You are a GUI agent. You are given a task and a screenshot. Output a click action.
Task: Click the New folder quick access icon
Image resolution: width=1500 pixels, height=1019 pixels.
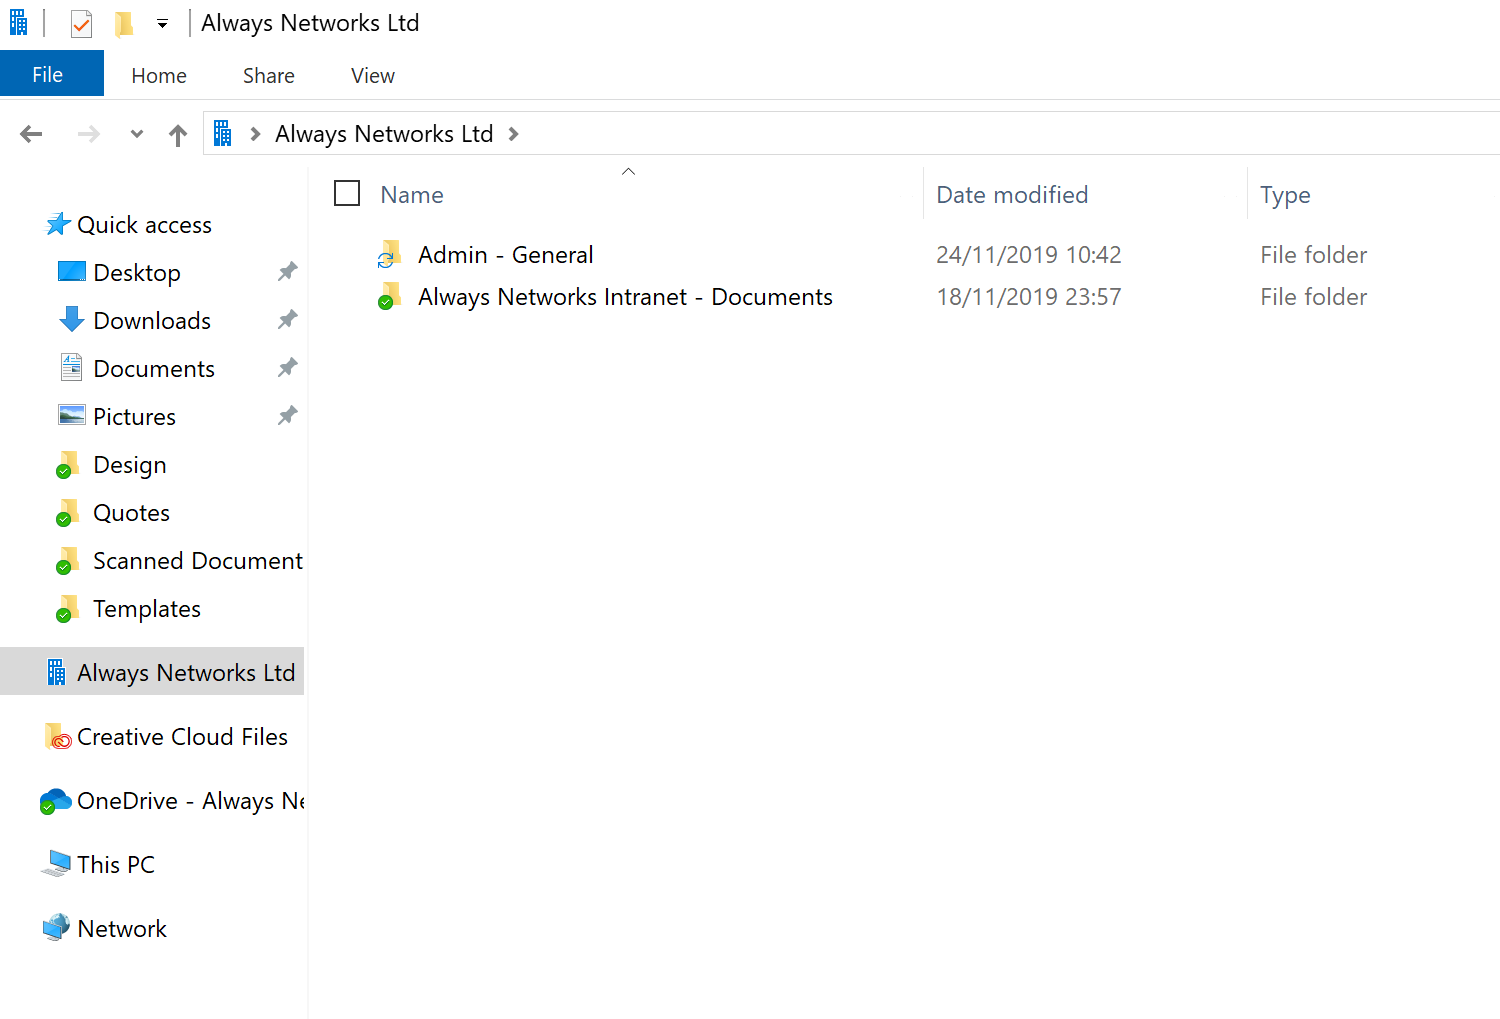[x=124, y=23]
